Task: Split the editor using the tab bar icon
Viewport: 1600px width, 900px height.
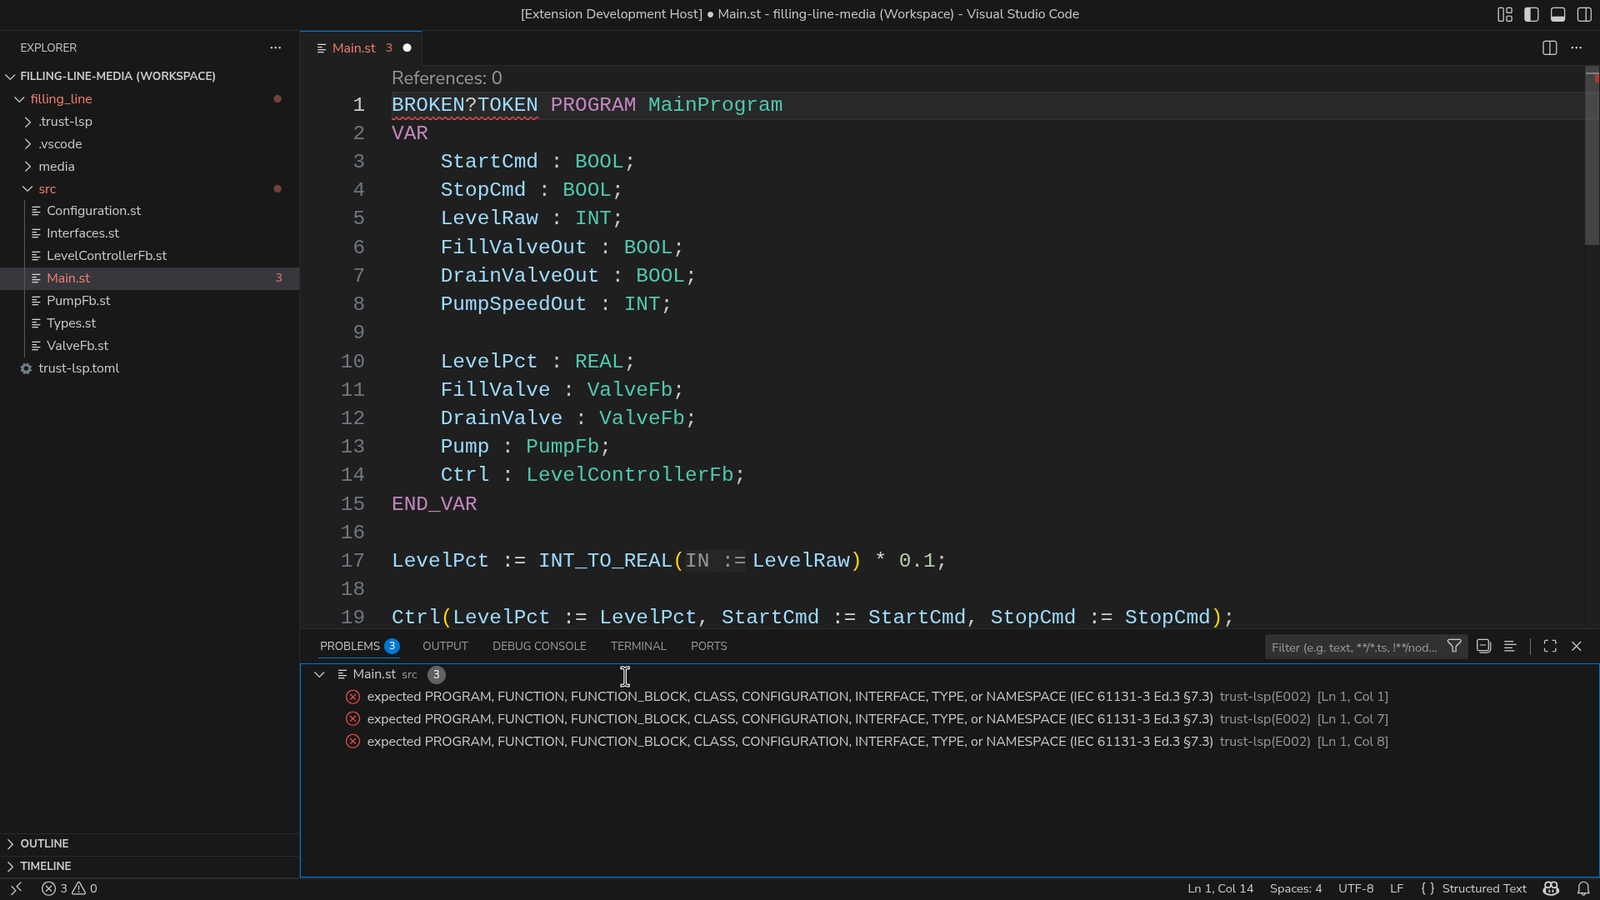Action: [x=1549, y=47]
